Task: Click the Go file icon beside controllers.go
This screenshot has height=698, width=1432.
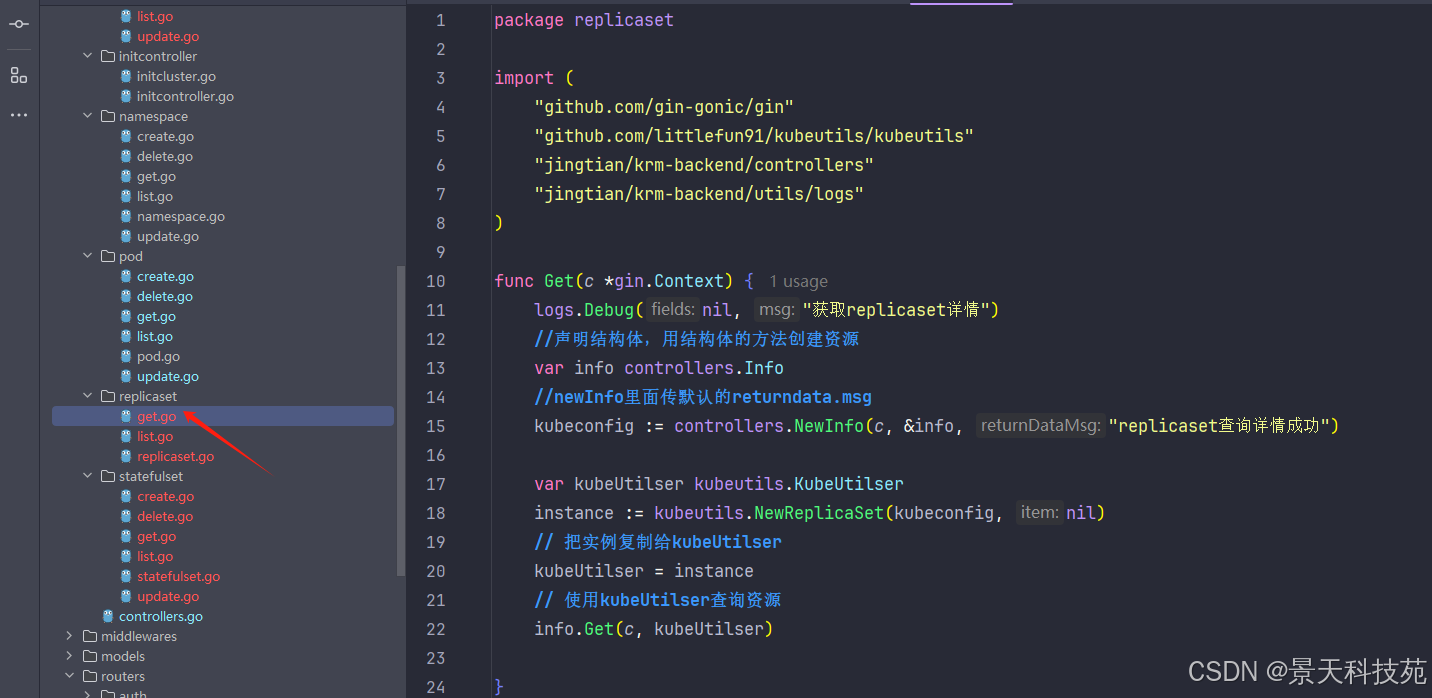Action: click(x=108, y=616)
